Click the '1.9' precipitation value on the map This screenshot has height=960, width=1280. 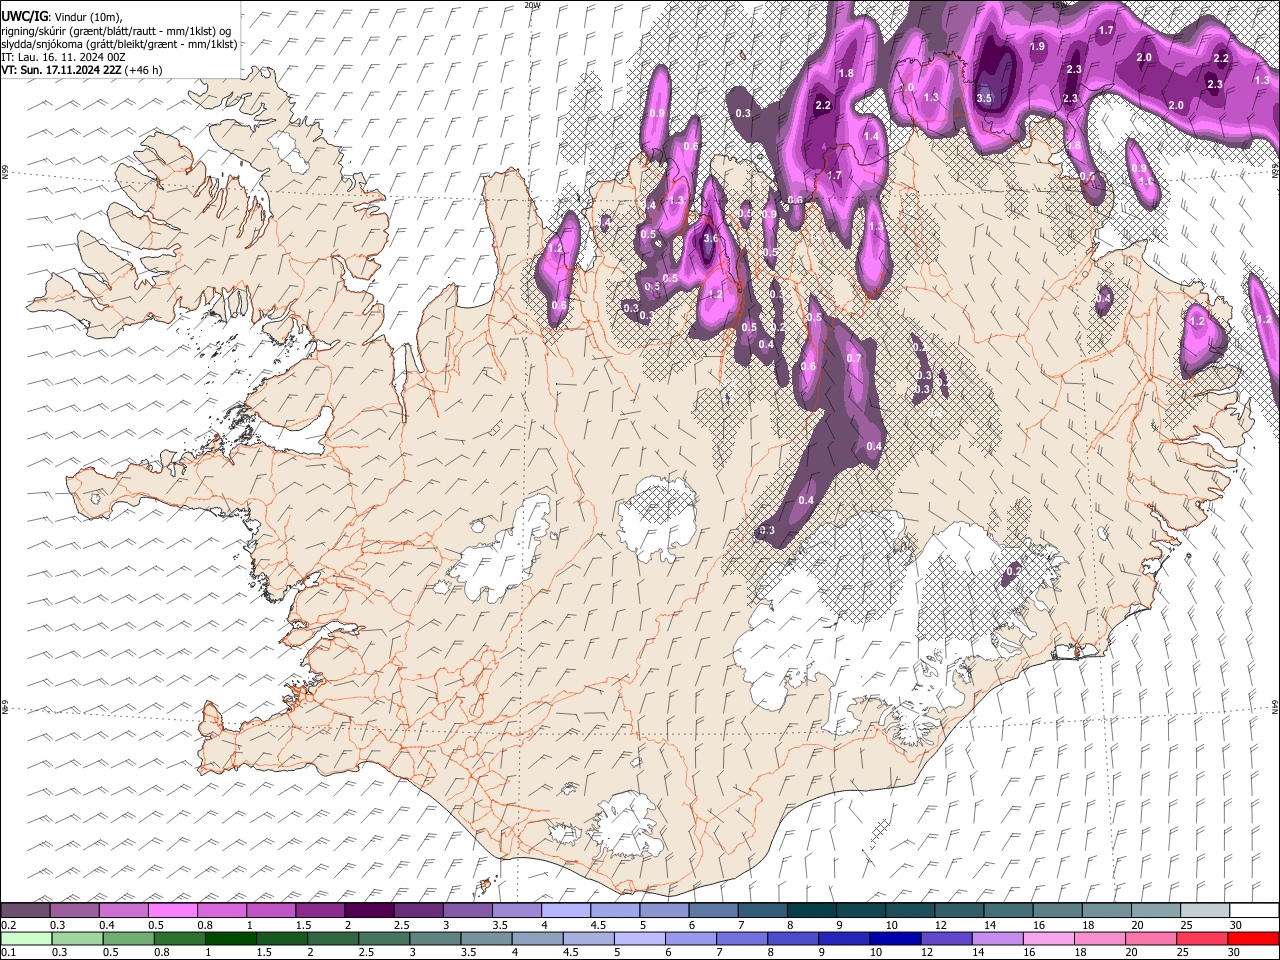[x=1037, y=47]
